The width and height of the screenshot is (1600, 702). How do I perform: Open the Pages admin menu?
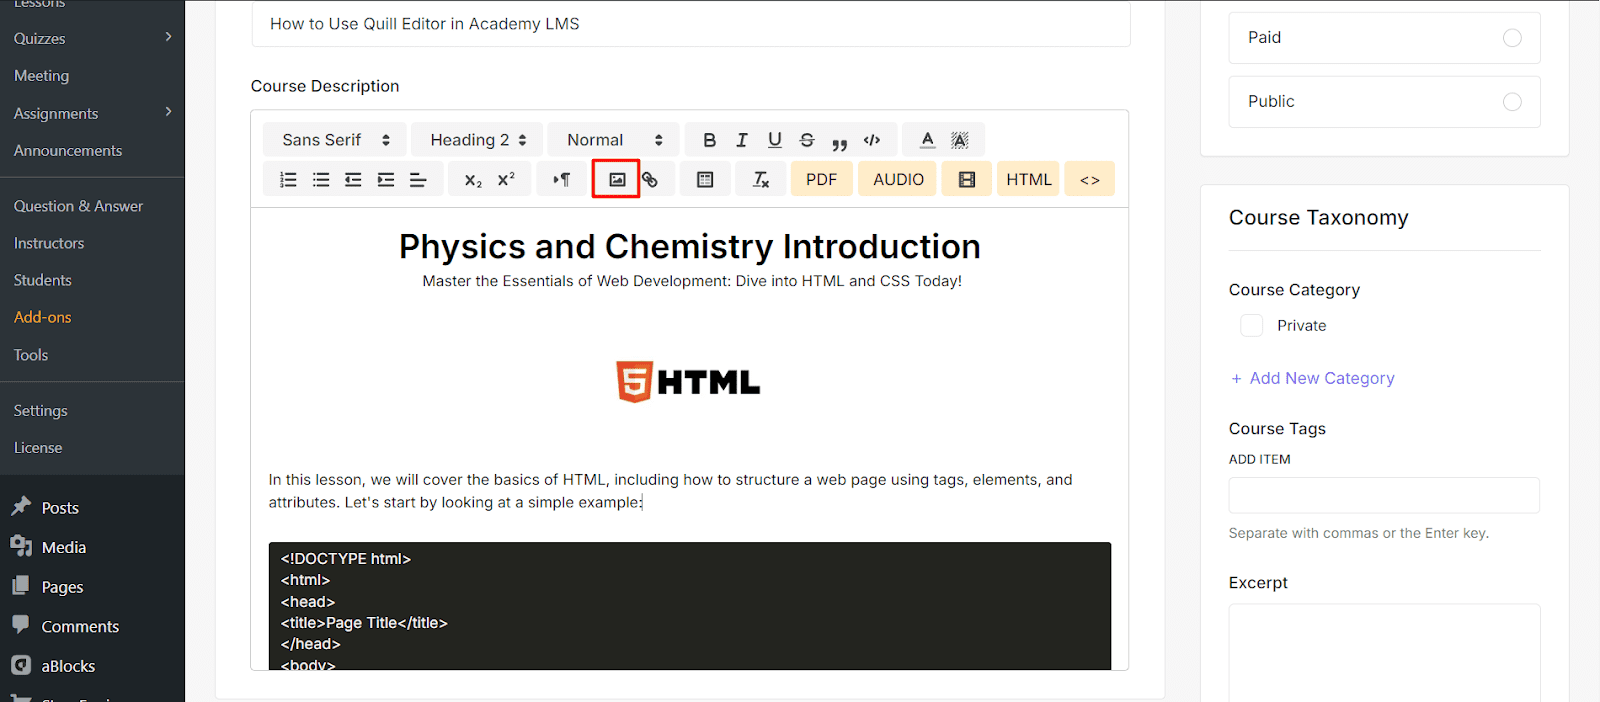pos(62,587)
